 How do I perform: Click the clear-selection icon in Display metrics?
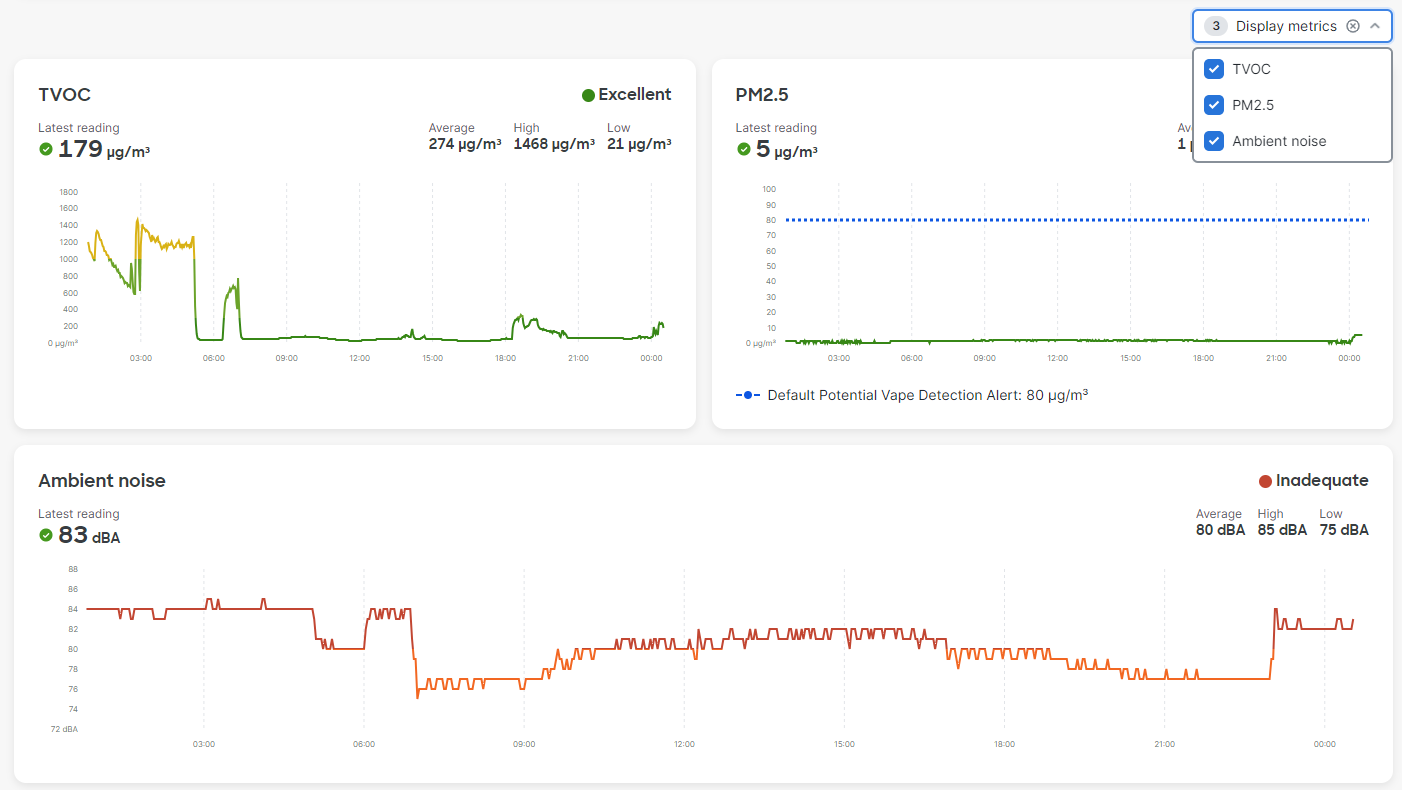(x=1353, y=25)
